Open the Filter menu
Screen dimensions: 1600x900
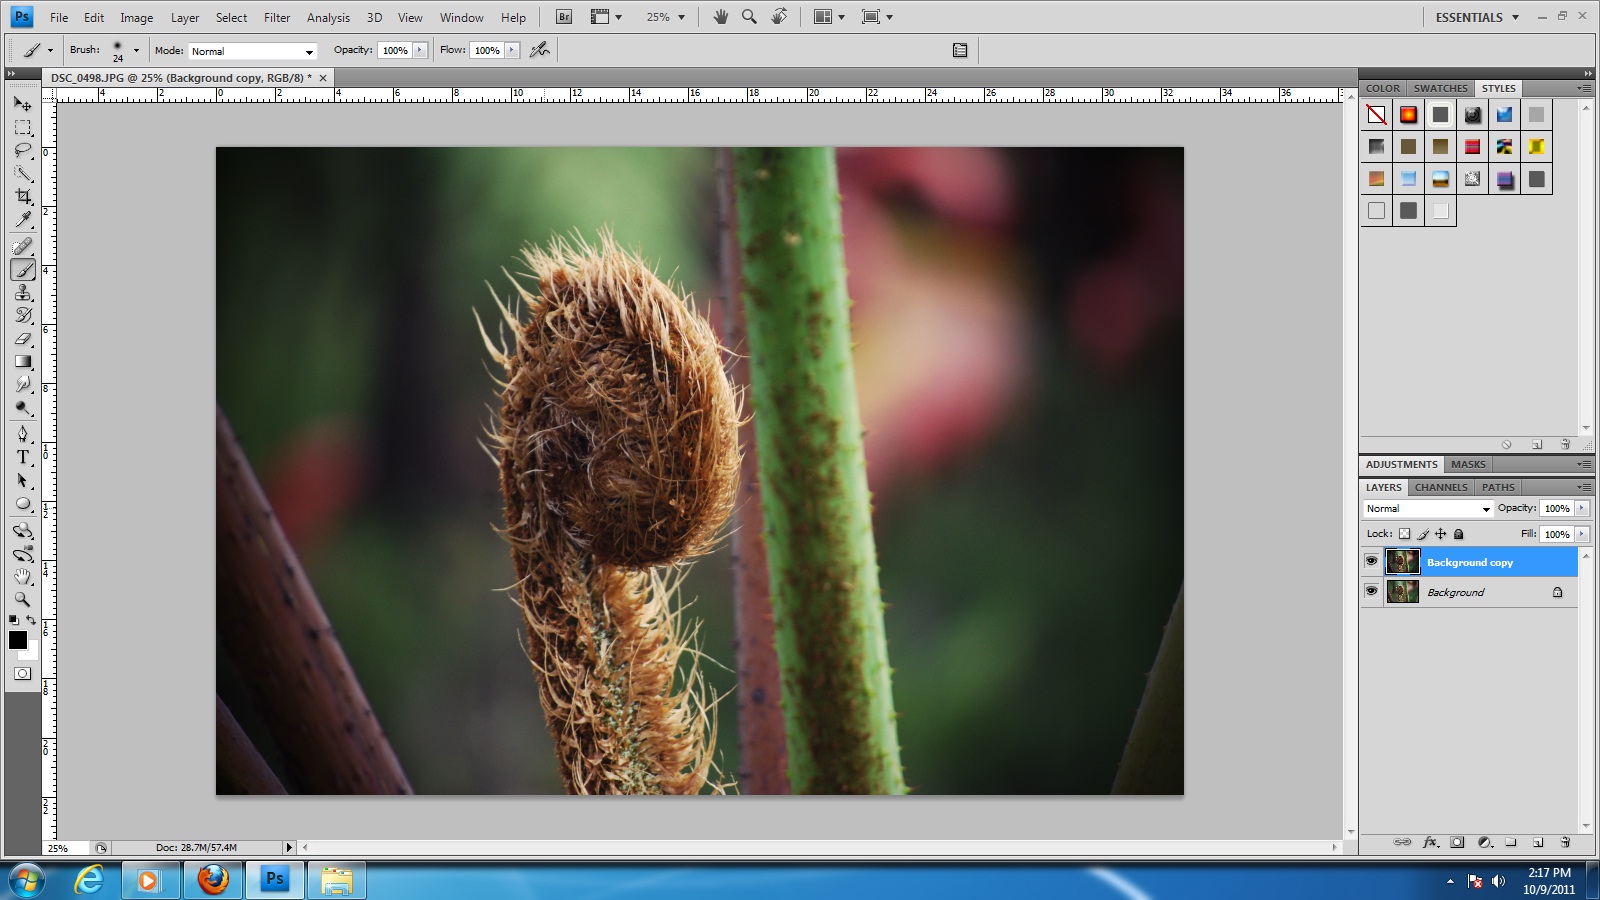(x=277, y=17)
